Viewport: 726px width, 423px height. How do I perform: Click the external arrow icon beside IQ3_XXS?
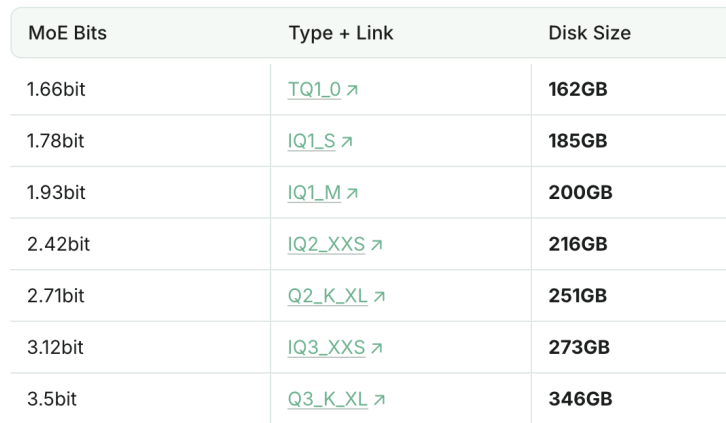pos(378,348)
